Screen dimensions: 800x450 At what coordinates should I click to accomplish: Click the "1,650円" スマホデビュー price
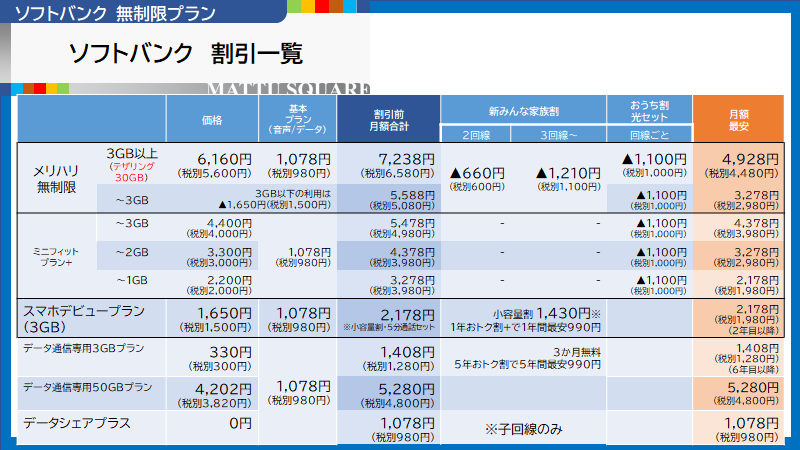tap(224, 313)
